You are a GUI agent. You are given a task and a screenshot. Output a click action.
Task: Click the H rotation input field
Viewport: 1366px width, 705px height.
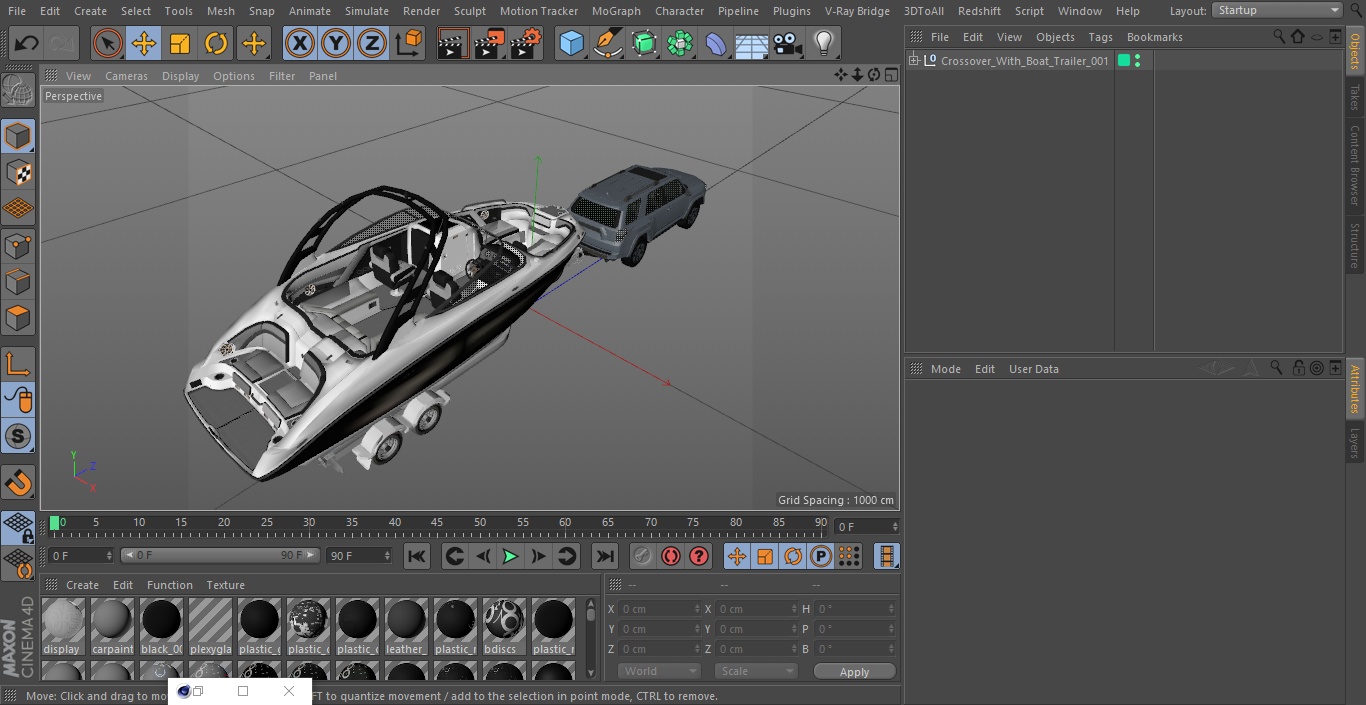coord(856,609)
